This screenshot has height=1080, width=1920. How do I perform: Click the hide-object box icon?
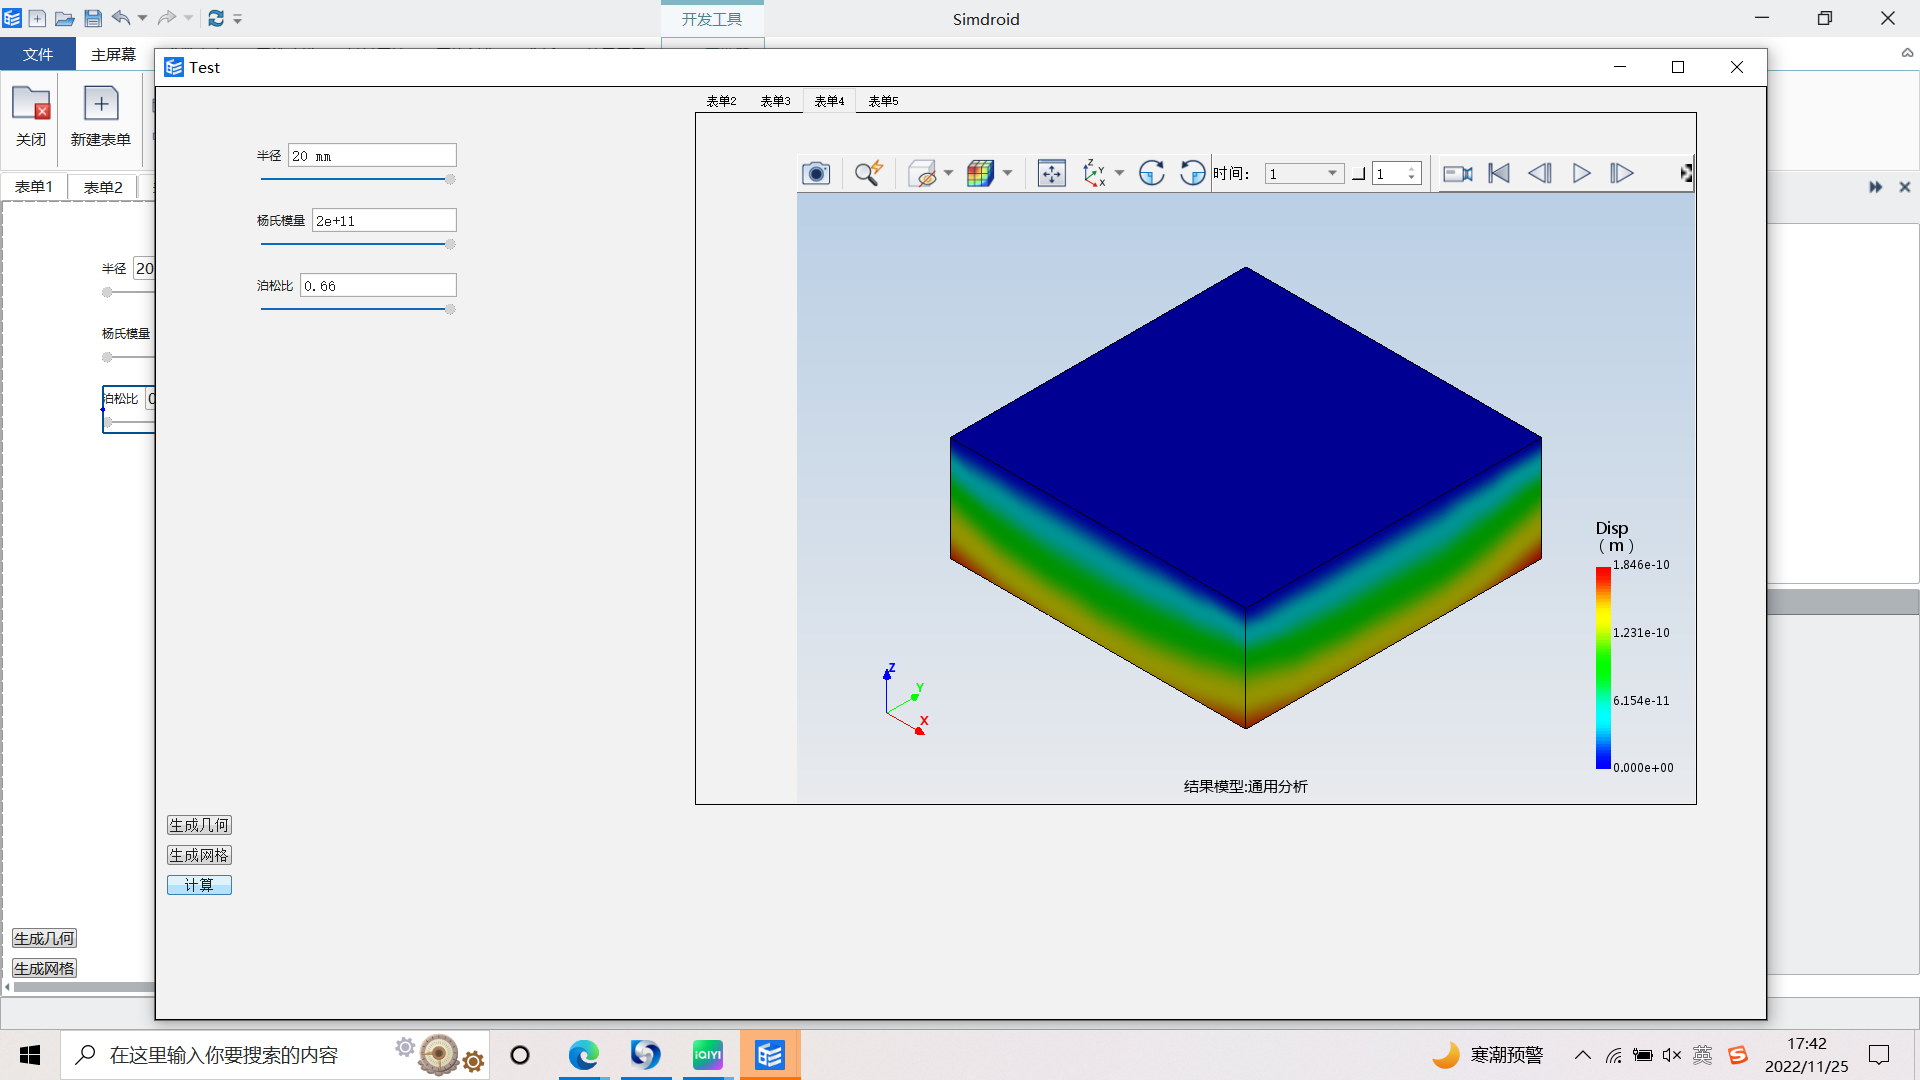point(922,174)
